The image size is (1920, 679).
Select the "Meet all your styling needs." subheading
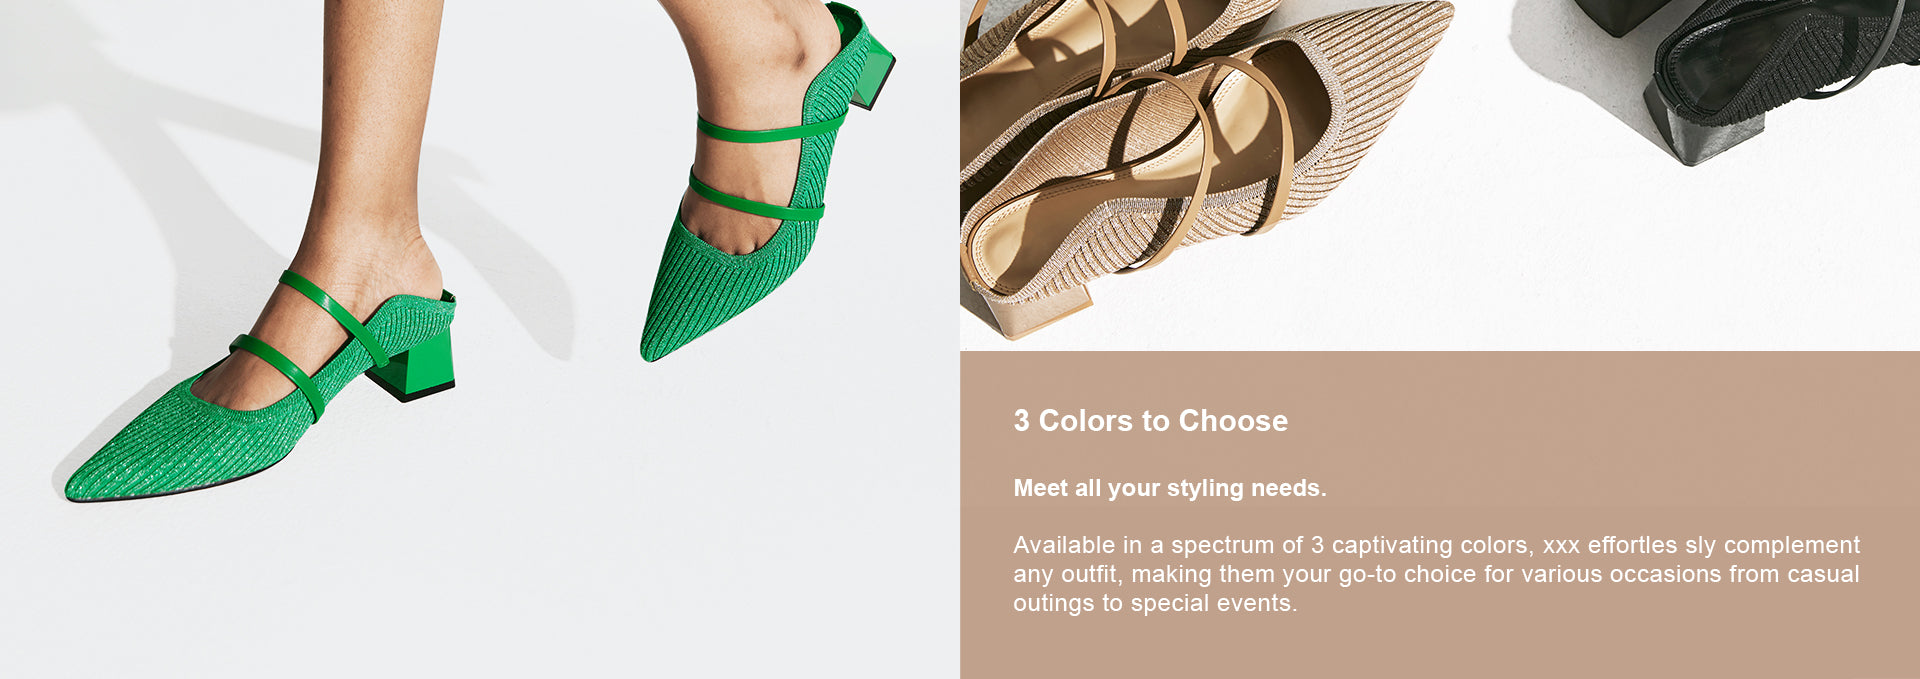pos(1169,488)
